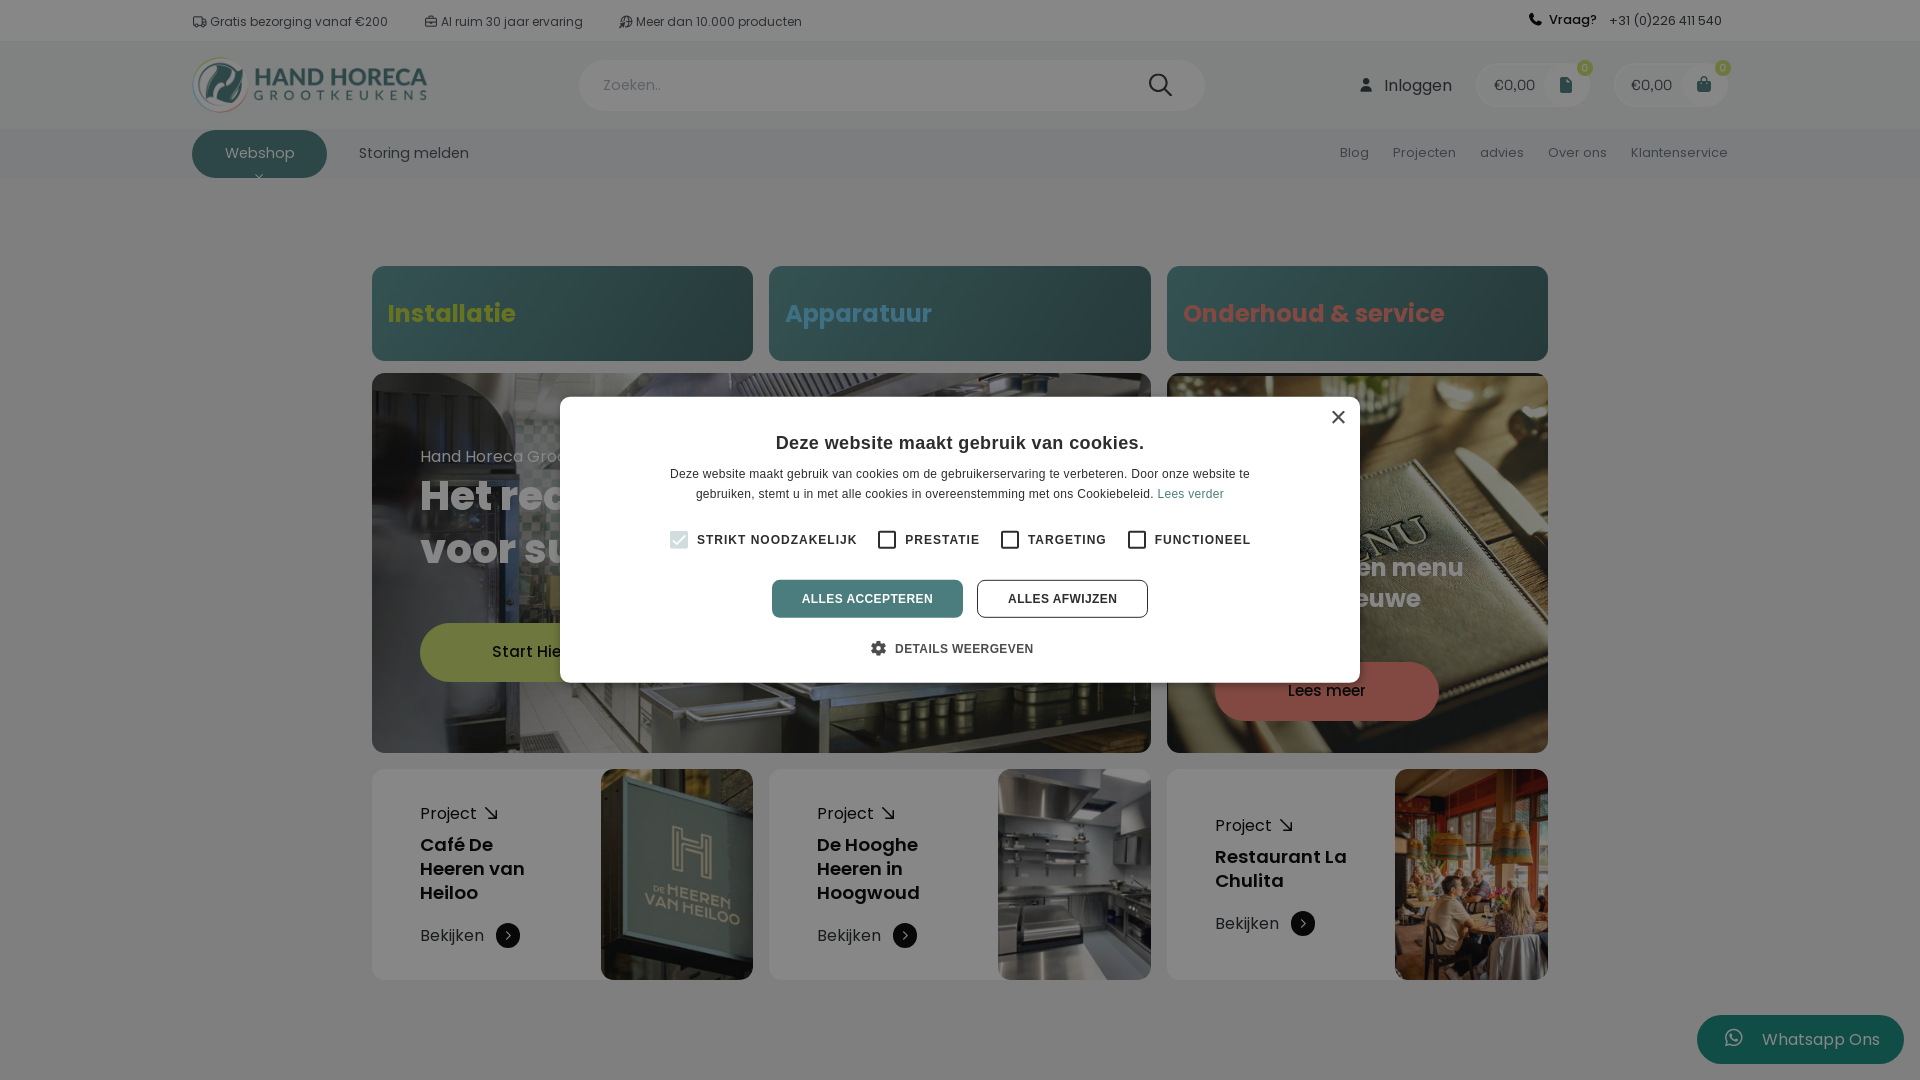
Task: Click arrow icon next to Restaurant La Chulita Bekijken
Action: tap(1302, 923)
